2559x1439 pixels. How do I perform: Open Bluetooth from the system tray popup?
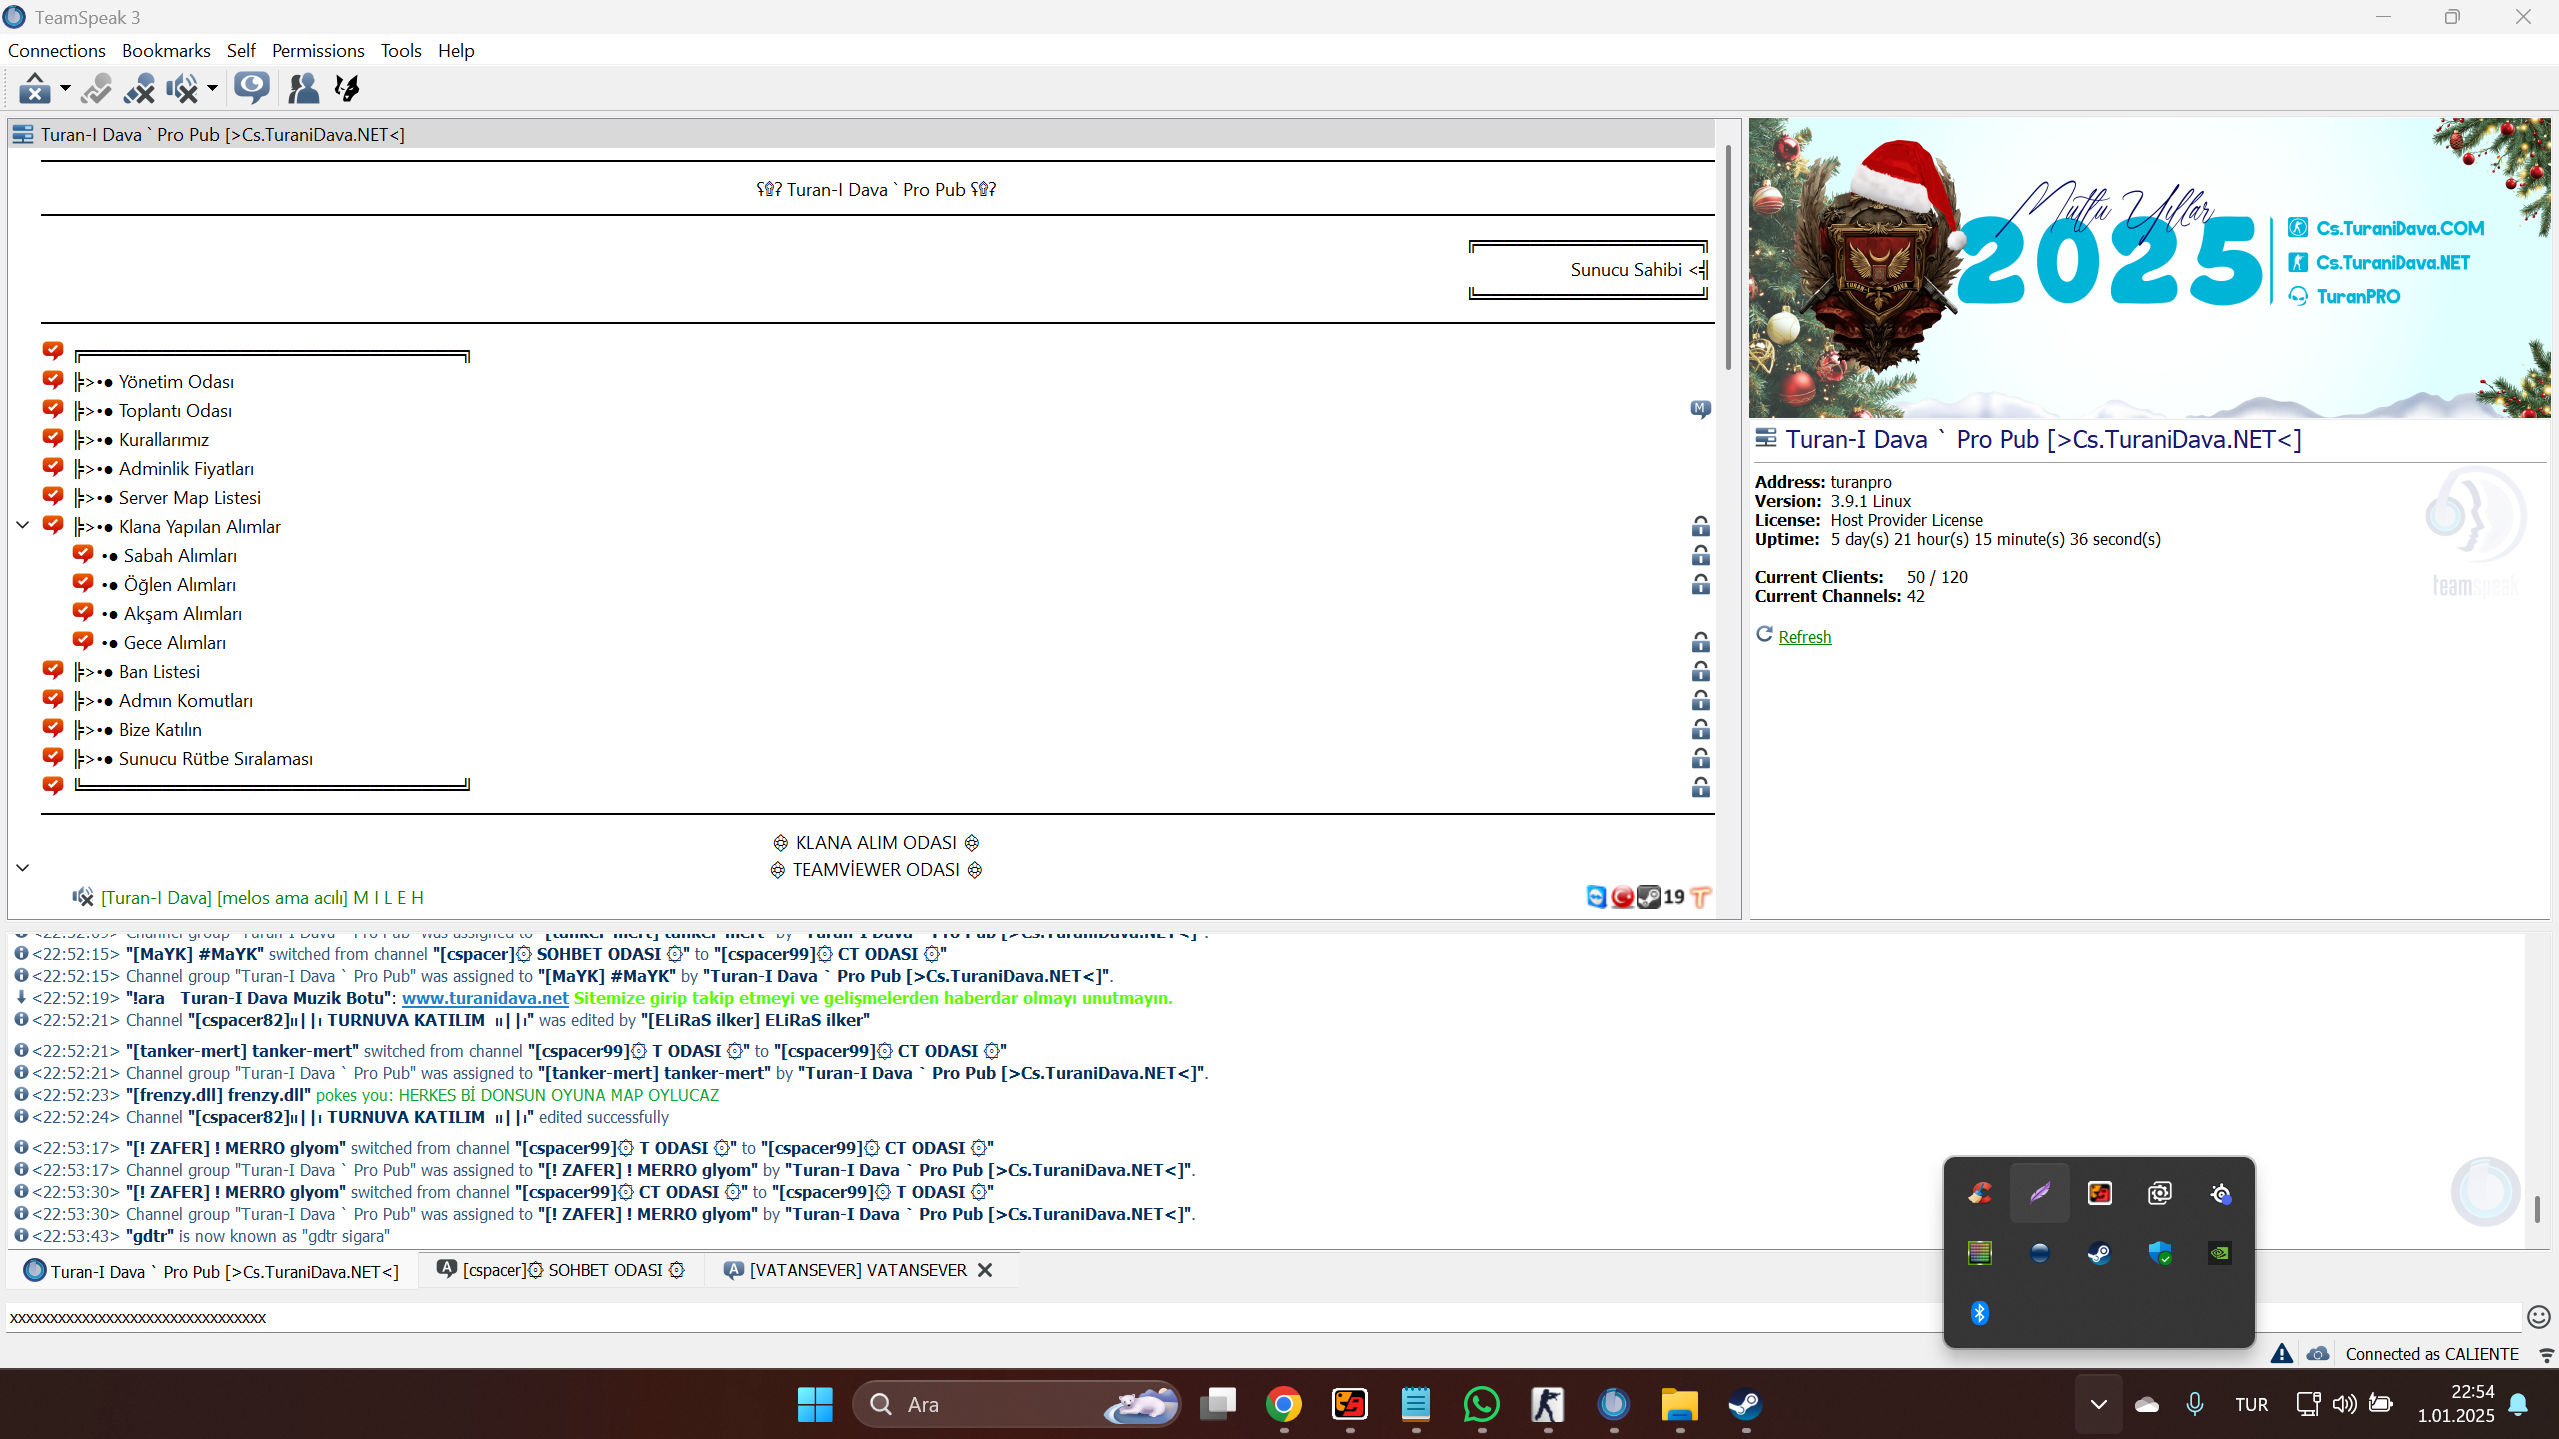pos(1979,1312)
